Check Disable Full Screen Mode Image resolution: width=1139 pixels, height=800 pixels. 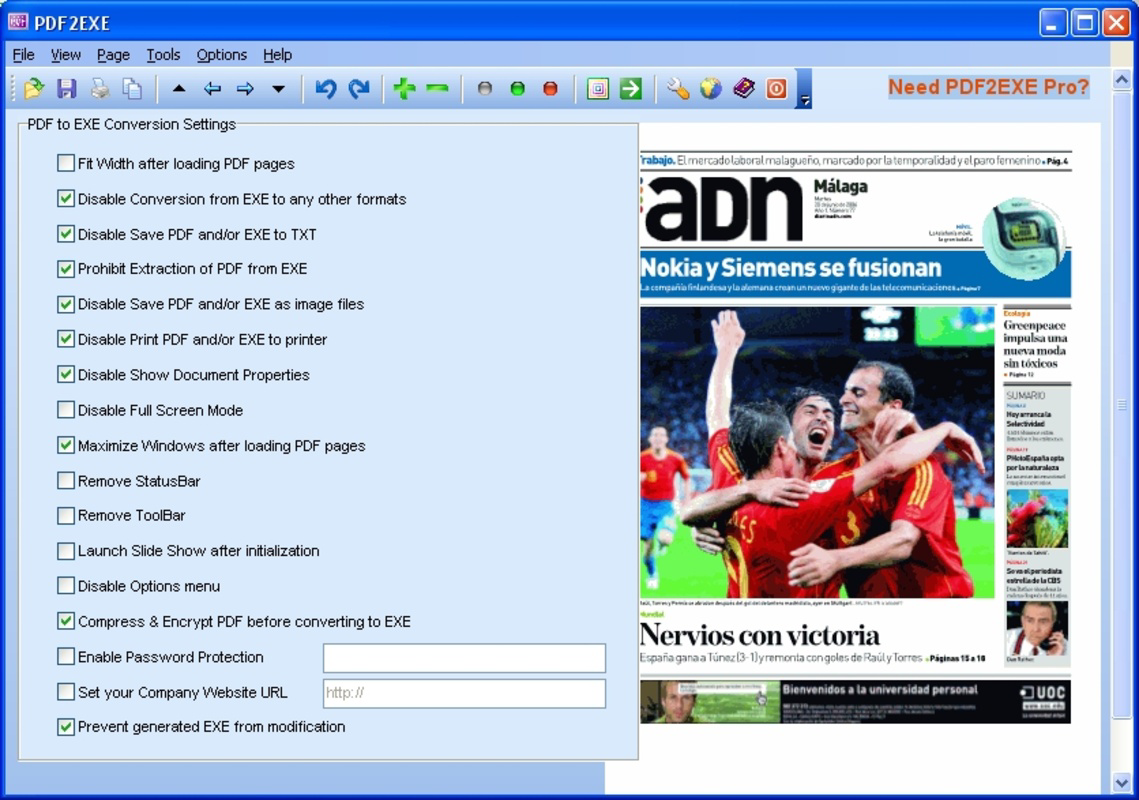click(65, 410)
